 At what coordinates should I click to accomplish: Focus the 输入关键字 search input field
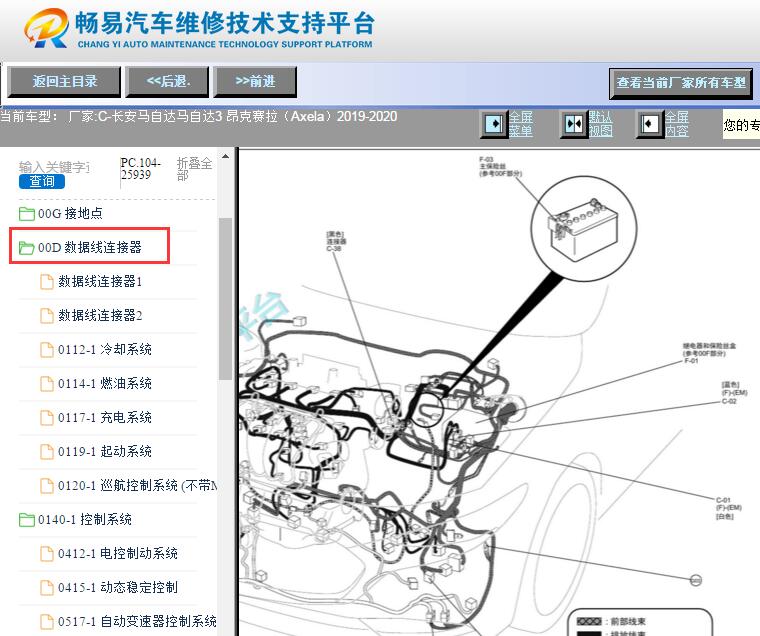(x=54, y=167)
